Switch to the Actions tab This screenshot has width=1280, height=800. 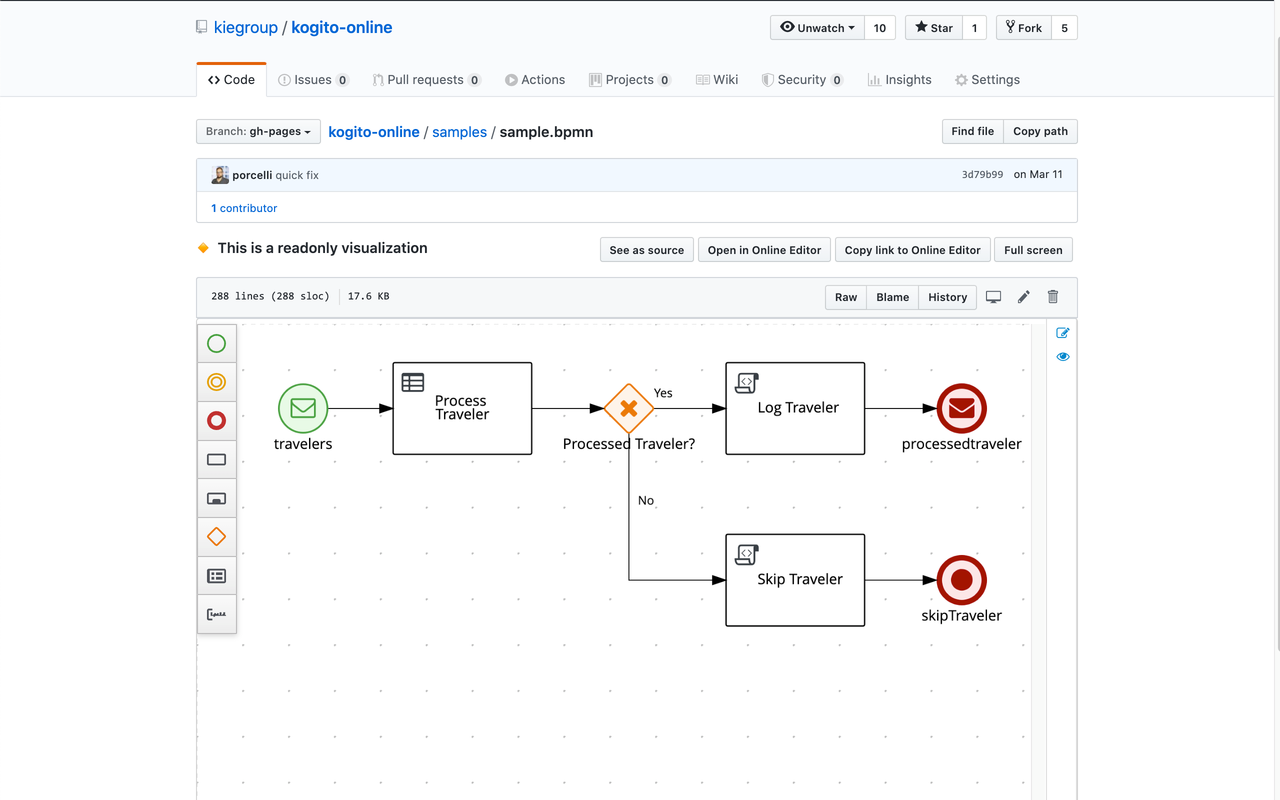pyautogui.click(x=535, y=80)
